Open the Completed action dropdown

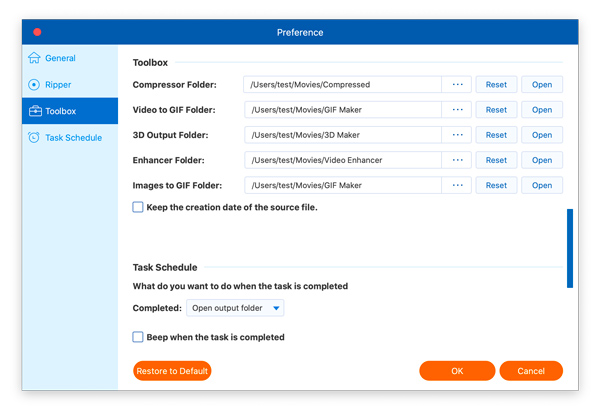point(235,308)
